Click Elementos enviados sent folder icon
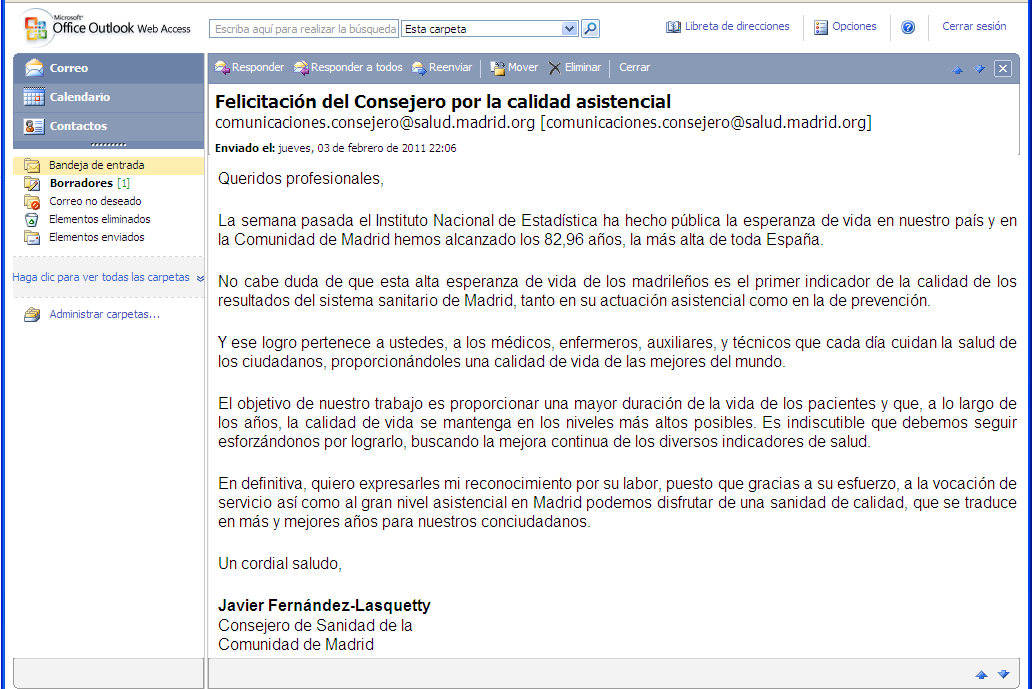 click(32, 238)
